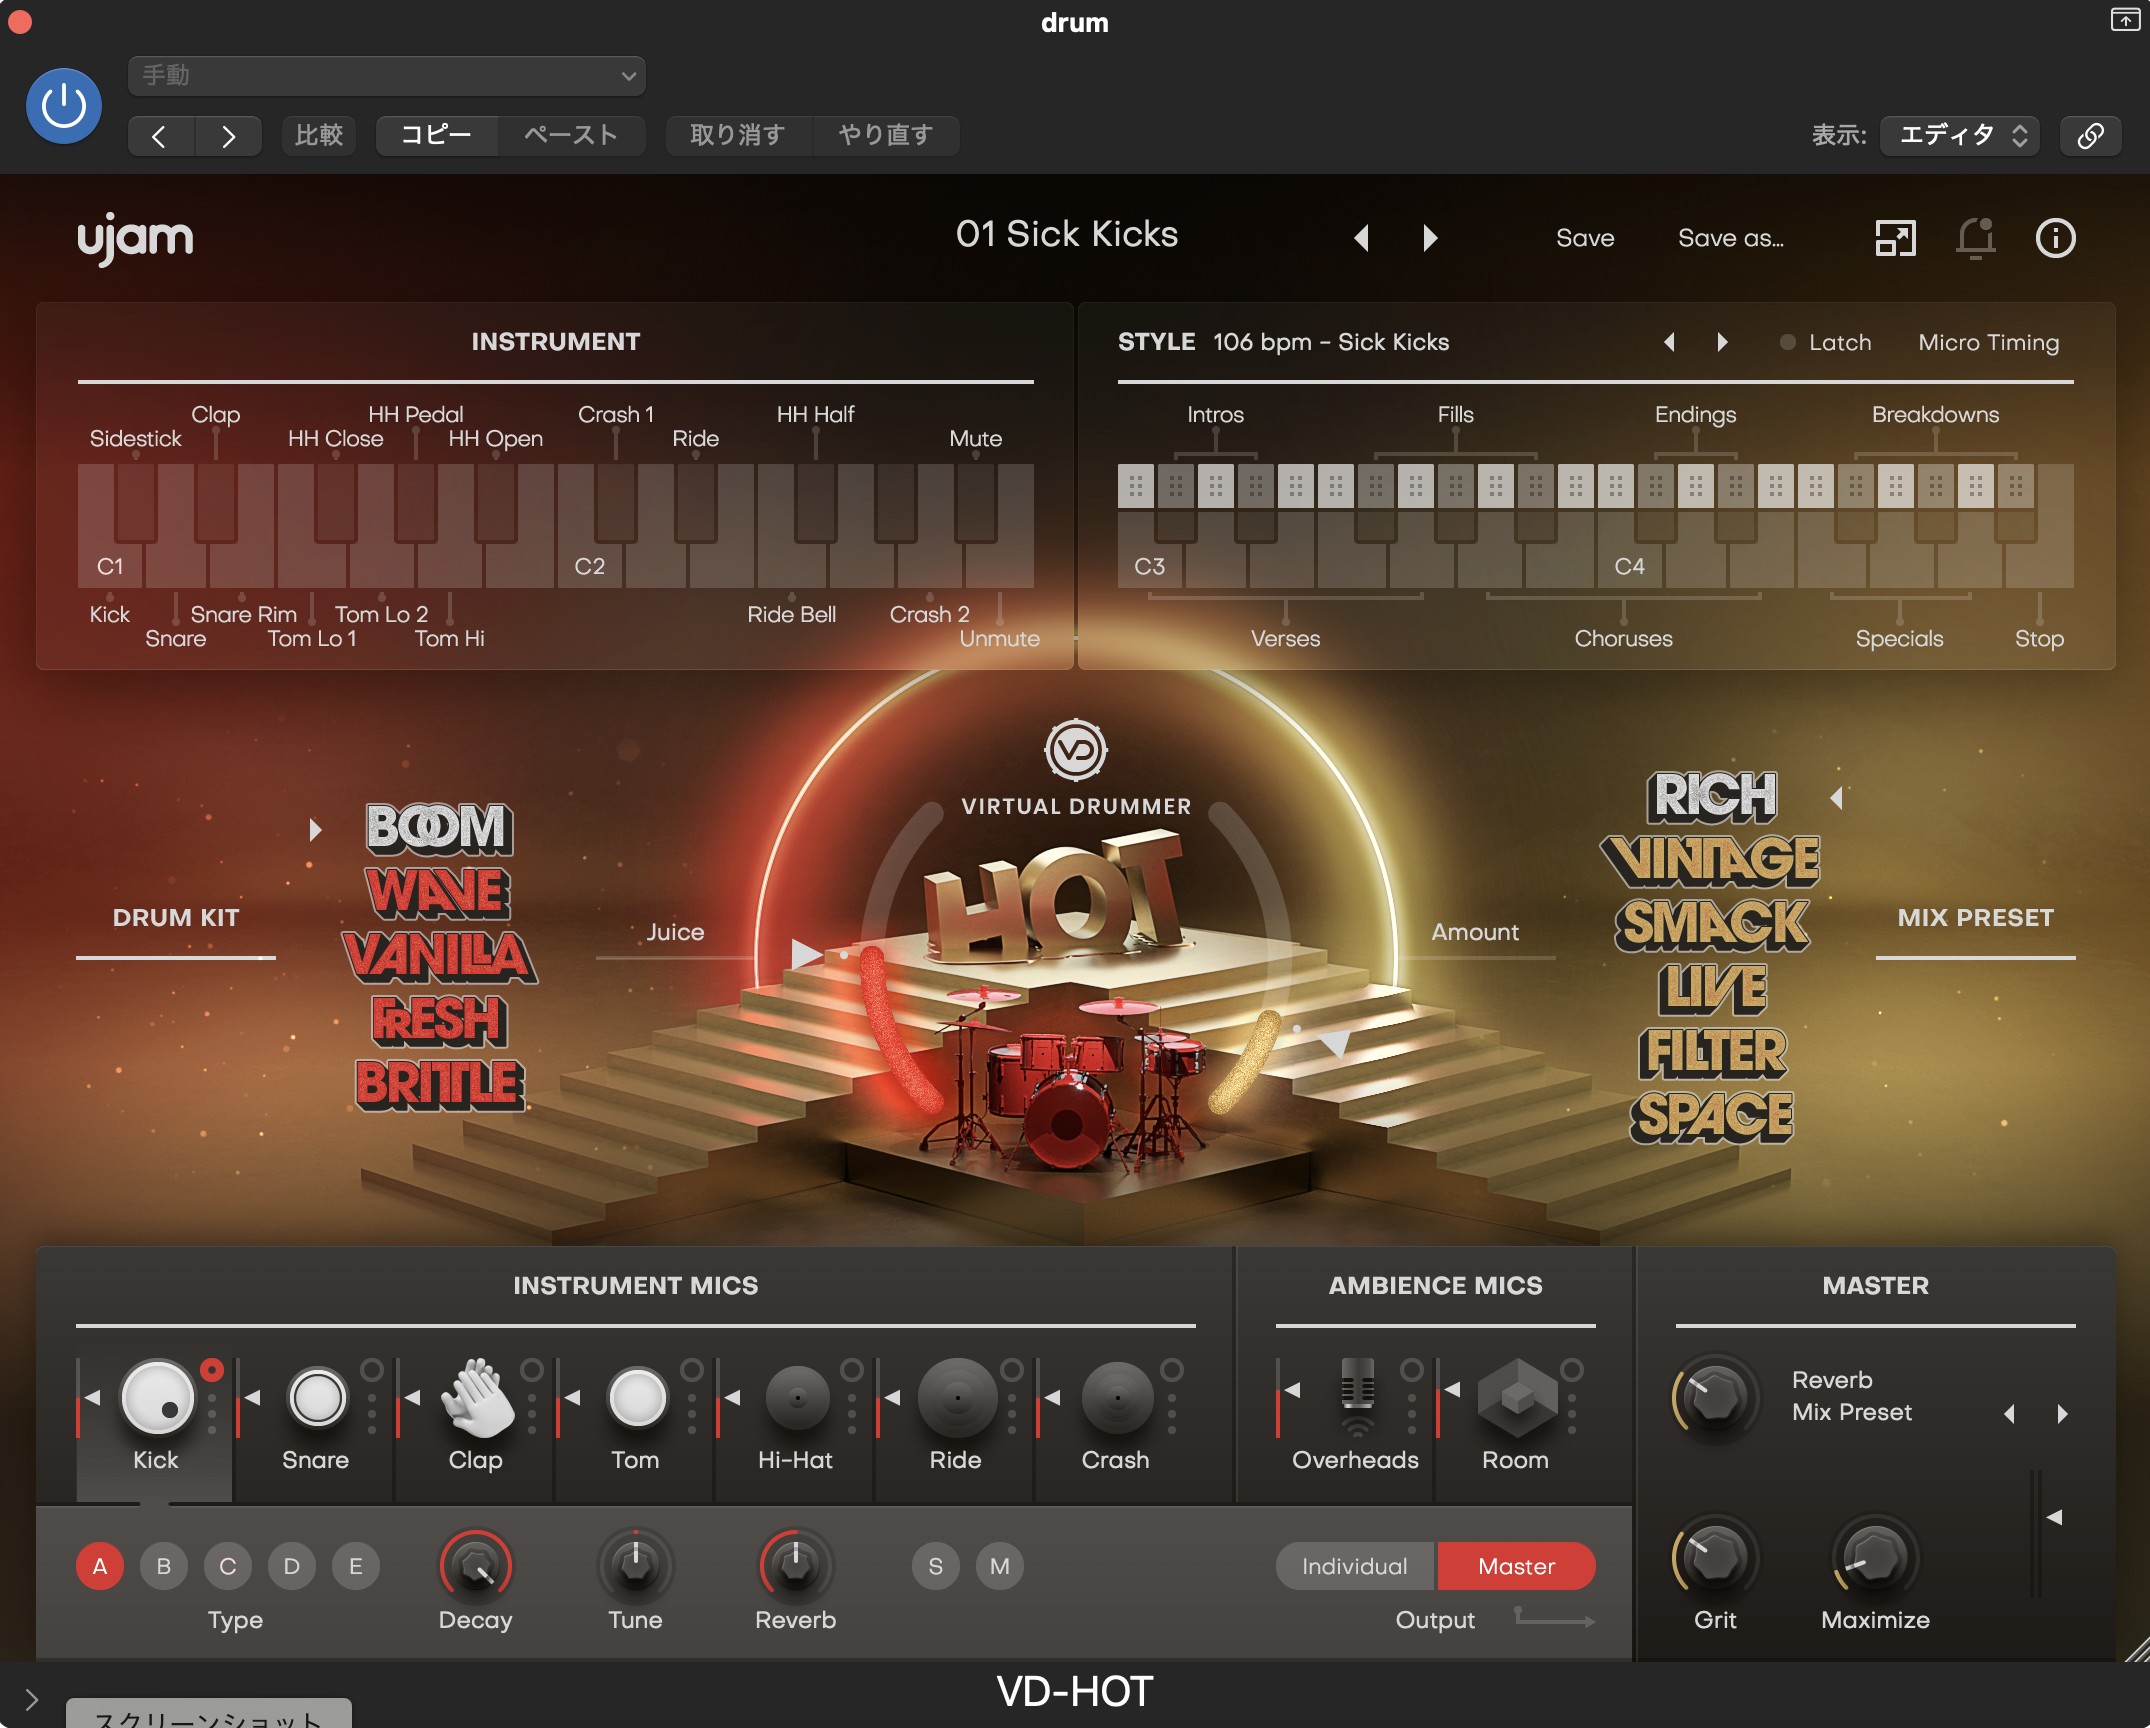The height and width of the screenshot is (1728, 2150).
Task: Select kick Type B
Action: pyautogui.click(x=164, y=1566)
